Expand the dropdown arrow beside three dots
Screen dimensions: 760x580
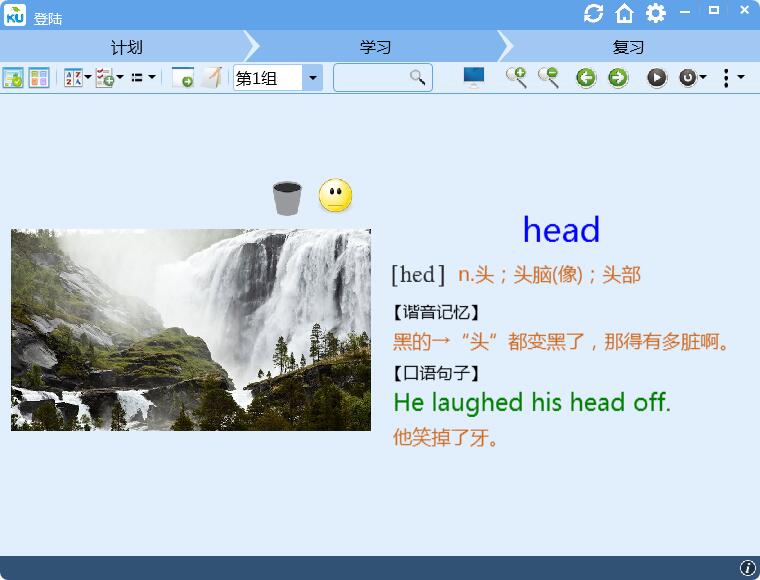741,77
